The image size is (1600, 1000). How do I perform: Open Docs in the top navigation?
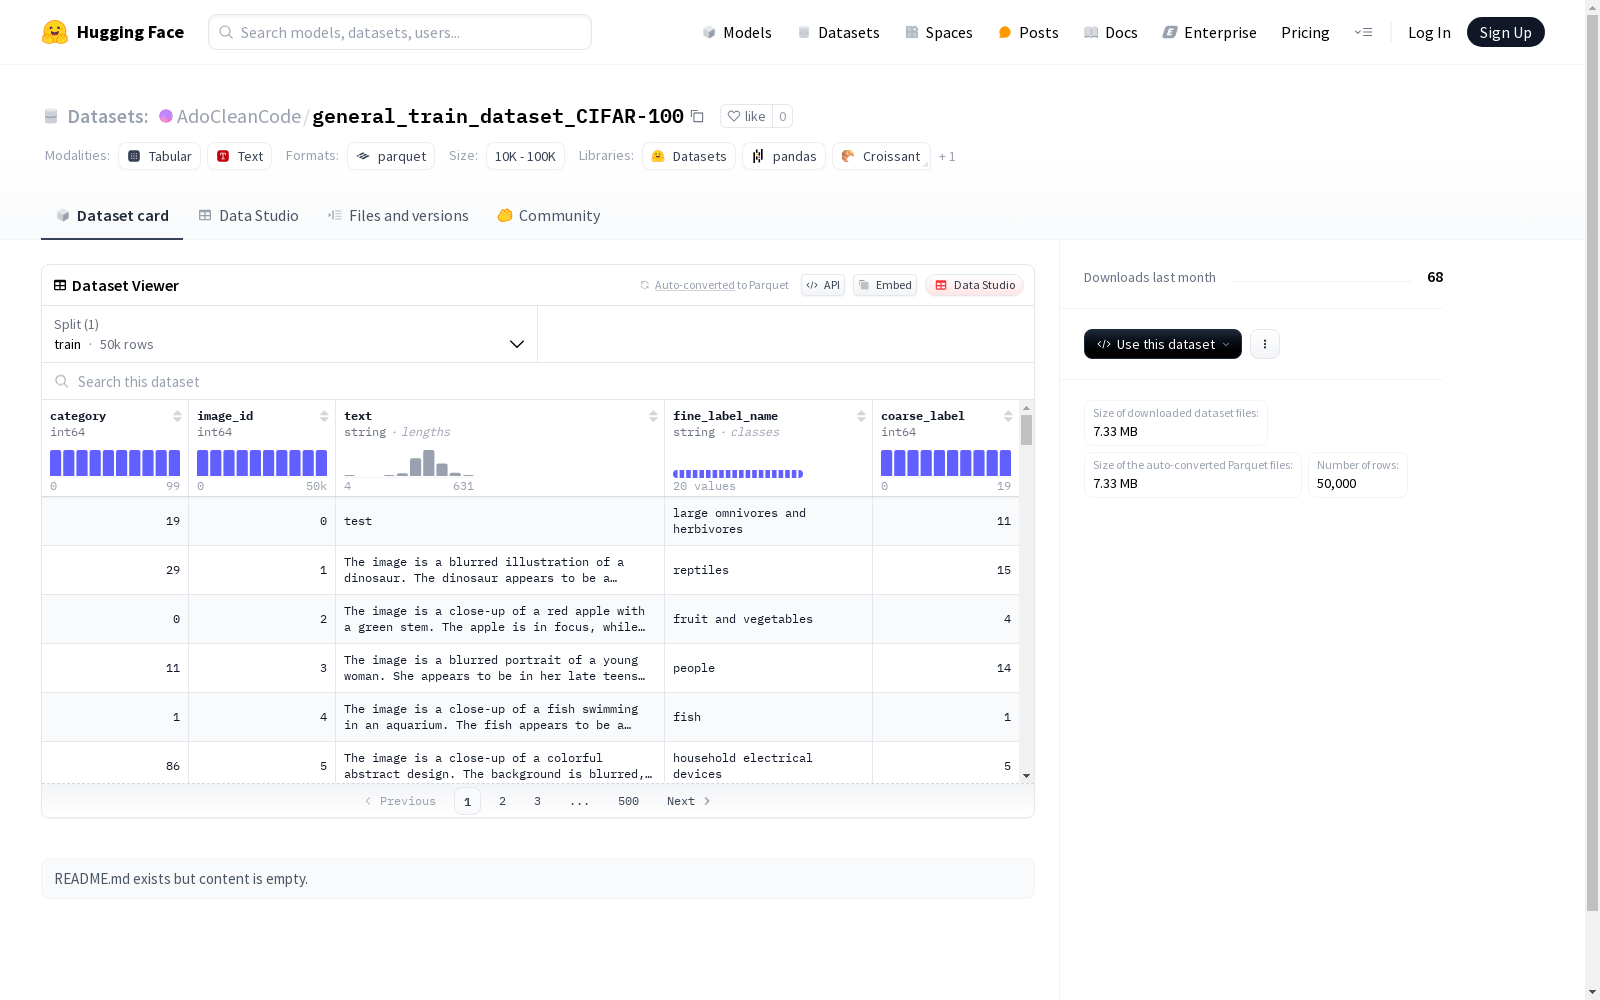1111,32
